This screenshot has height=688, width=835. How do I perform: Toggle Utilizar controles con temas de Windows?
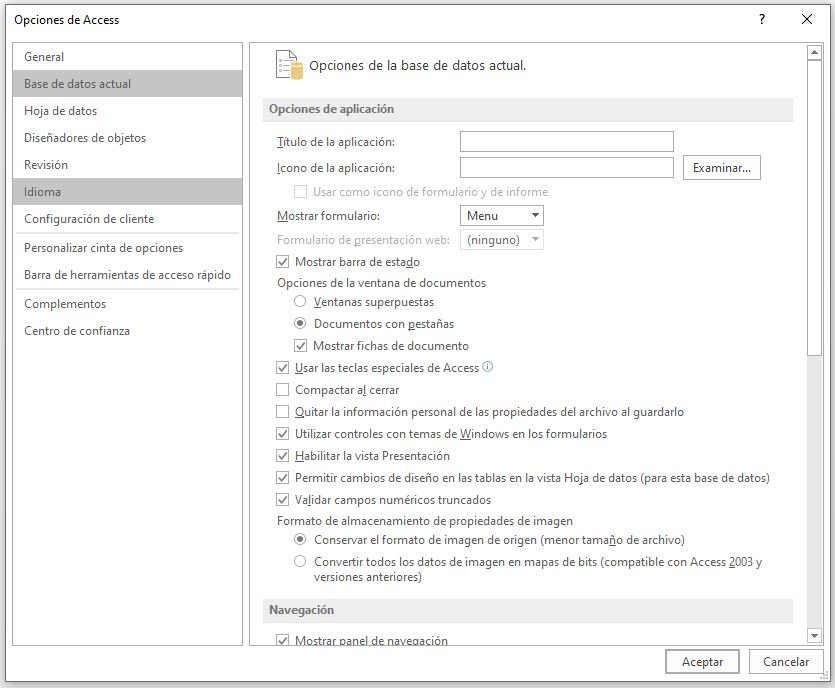pyautogui.click(x=282, y=433)
